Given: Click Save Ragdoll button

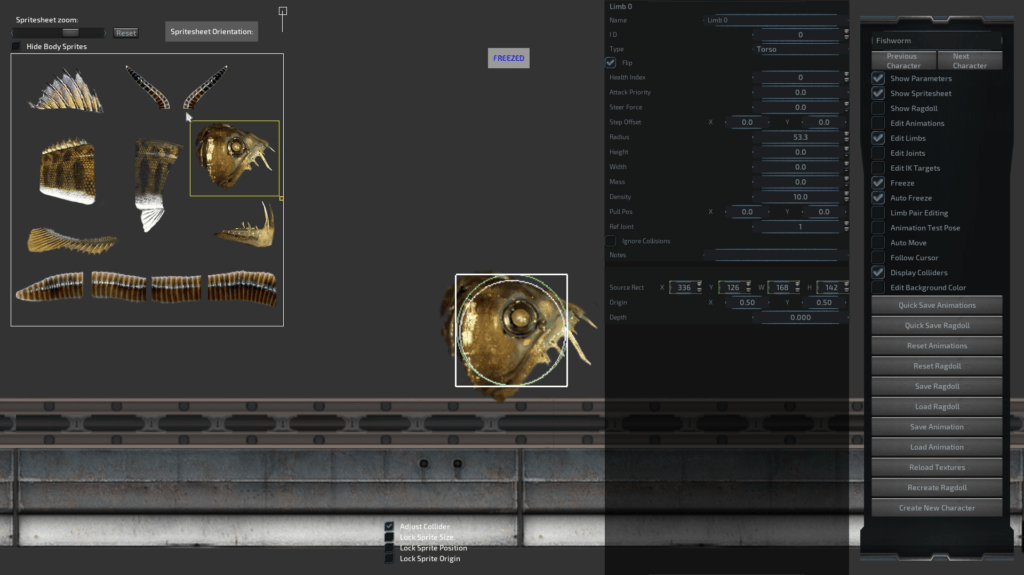Looking at the screenshot, I should pos(936,386).
